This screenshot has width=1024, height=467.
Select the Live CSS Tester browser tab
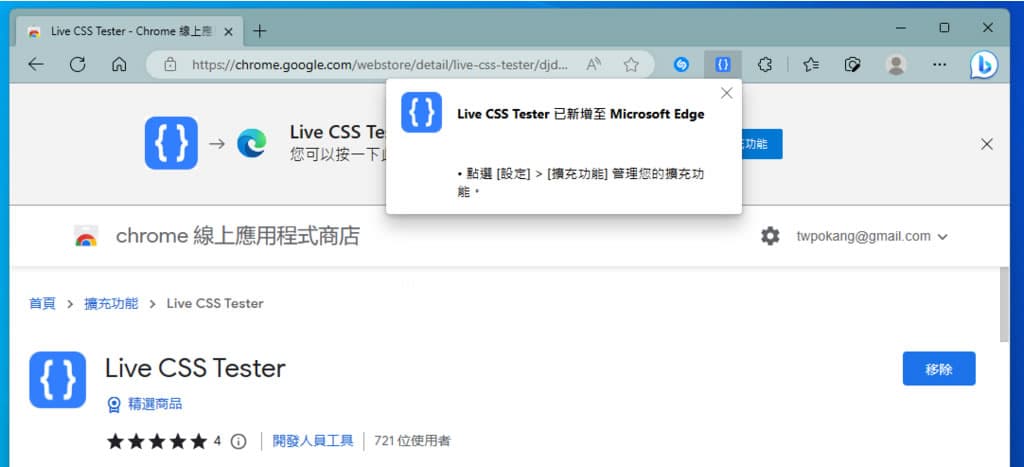click(x=129, y=31)
